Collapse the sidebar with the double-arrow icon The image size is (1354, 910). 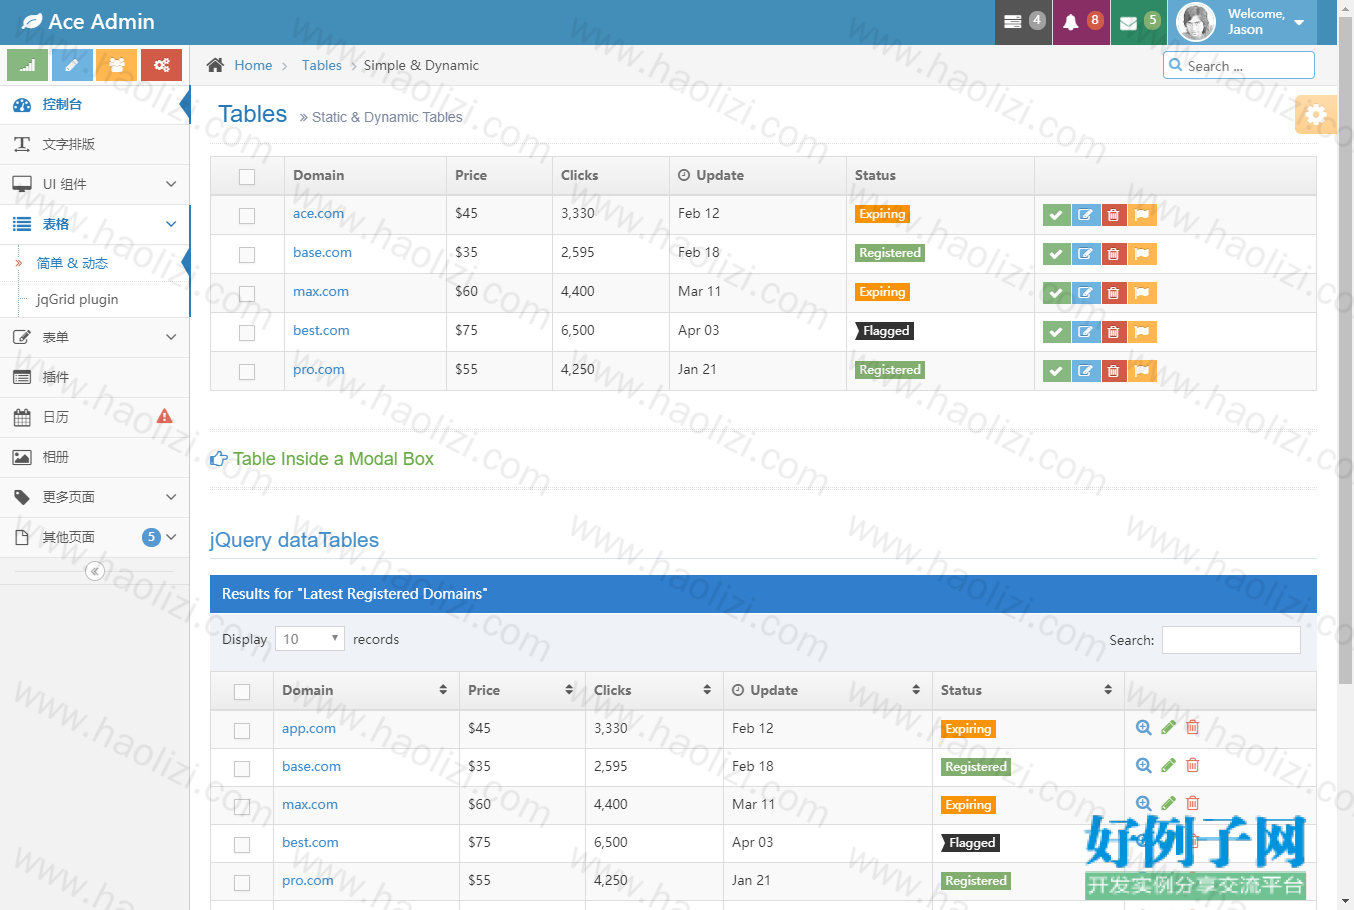pyautogui.click(x=95, y=571)
